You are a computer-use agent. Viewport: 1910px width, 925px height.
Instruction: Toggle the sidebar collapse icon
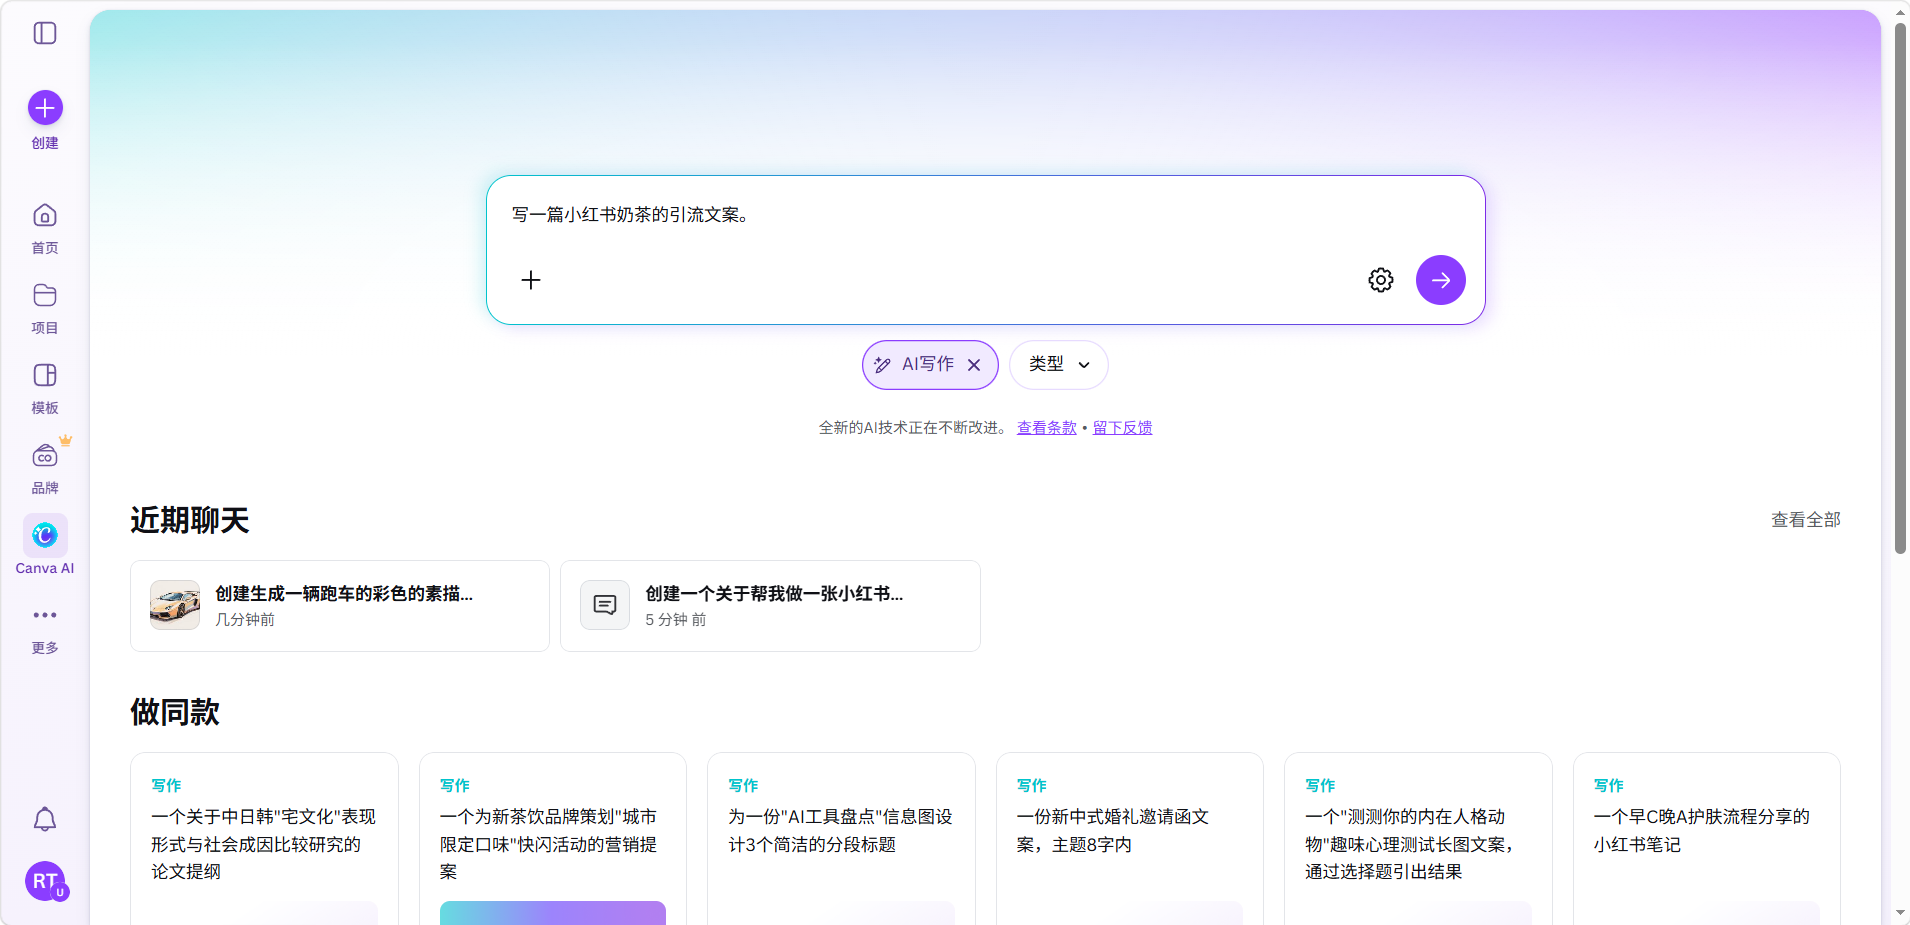(x=45, y=33)
